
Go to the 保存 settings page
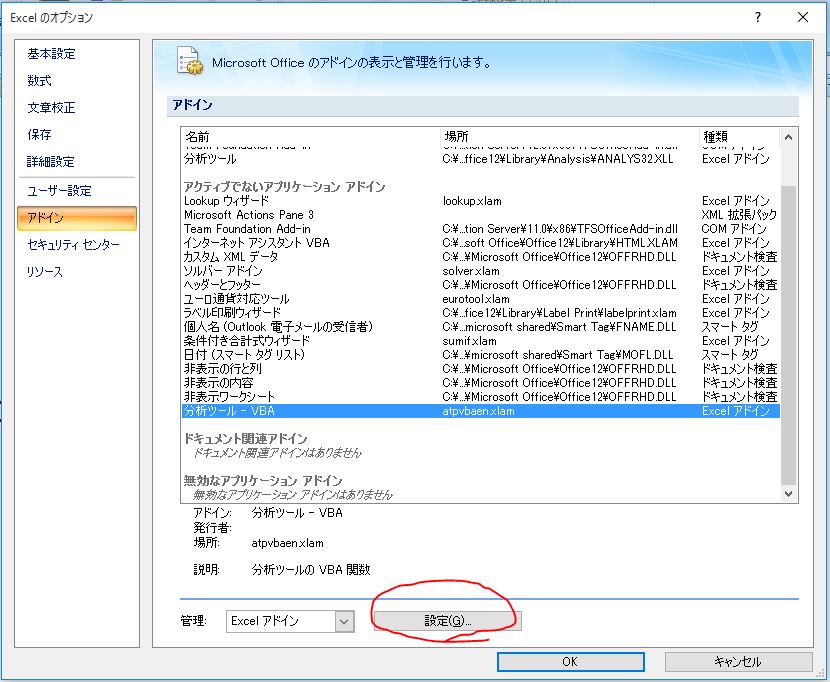coord(40,135)
